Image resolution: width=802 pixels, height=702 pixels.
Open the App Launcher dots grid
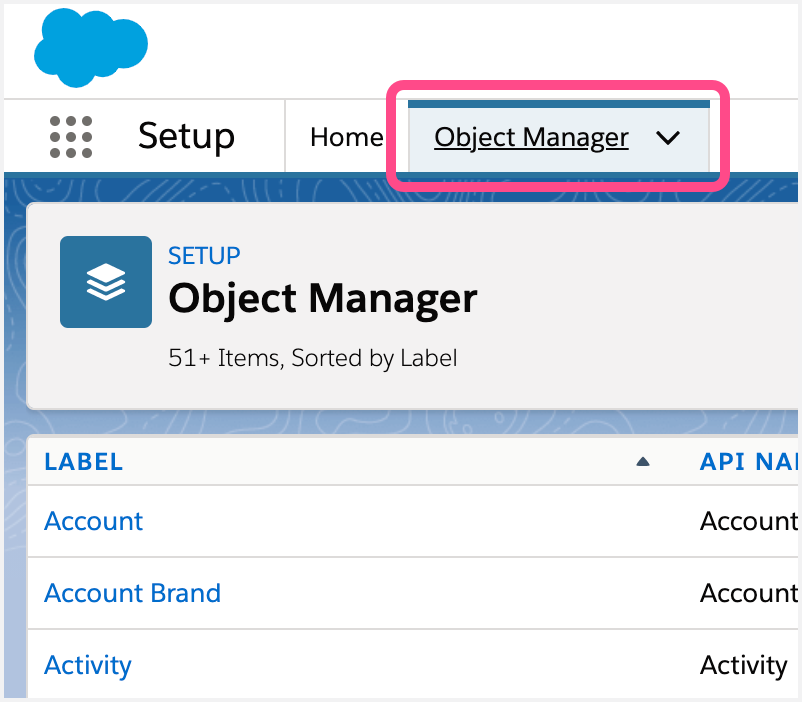(x=71, y=137)
